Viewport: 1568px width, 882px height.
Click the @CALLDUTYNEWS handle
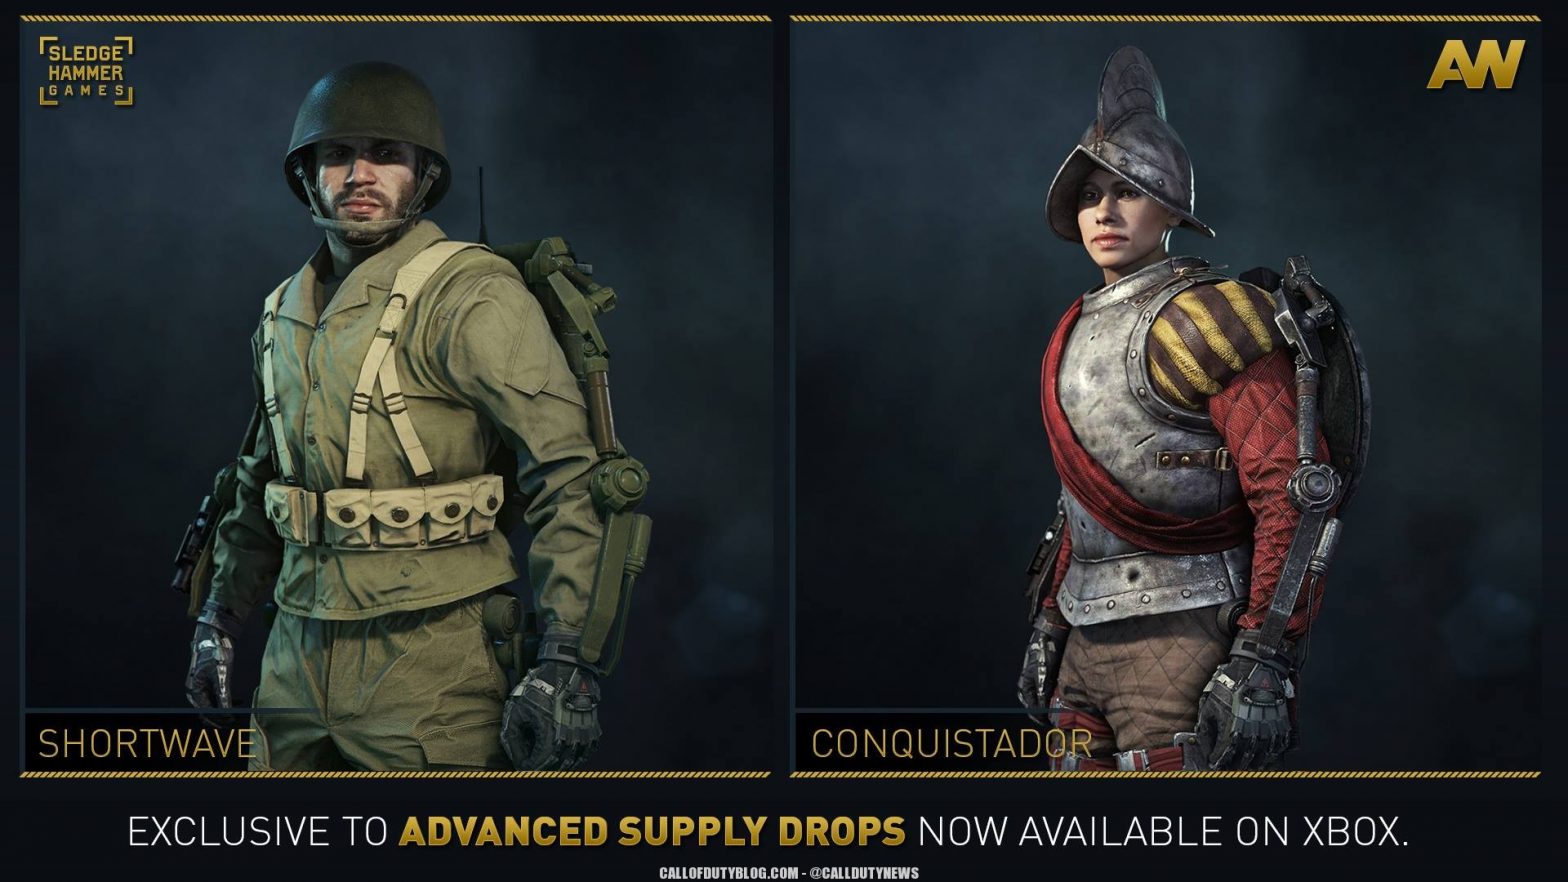[864, 873]
